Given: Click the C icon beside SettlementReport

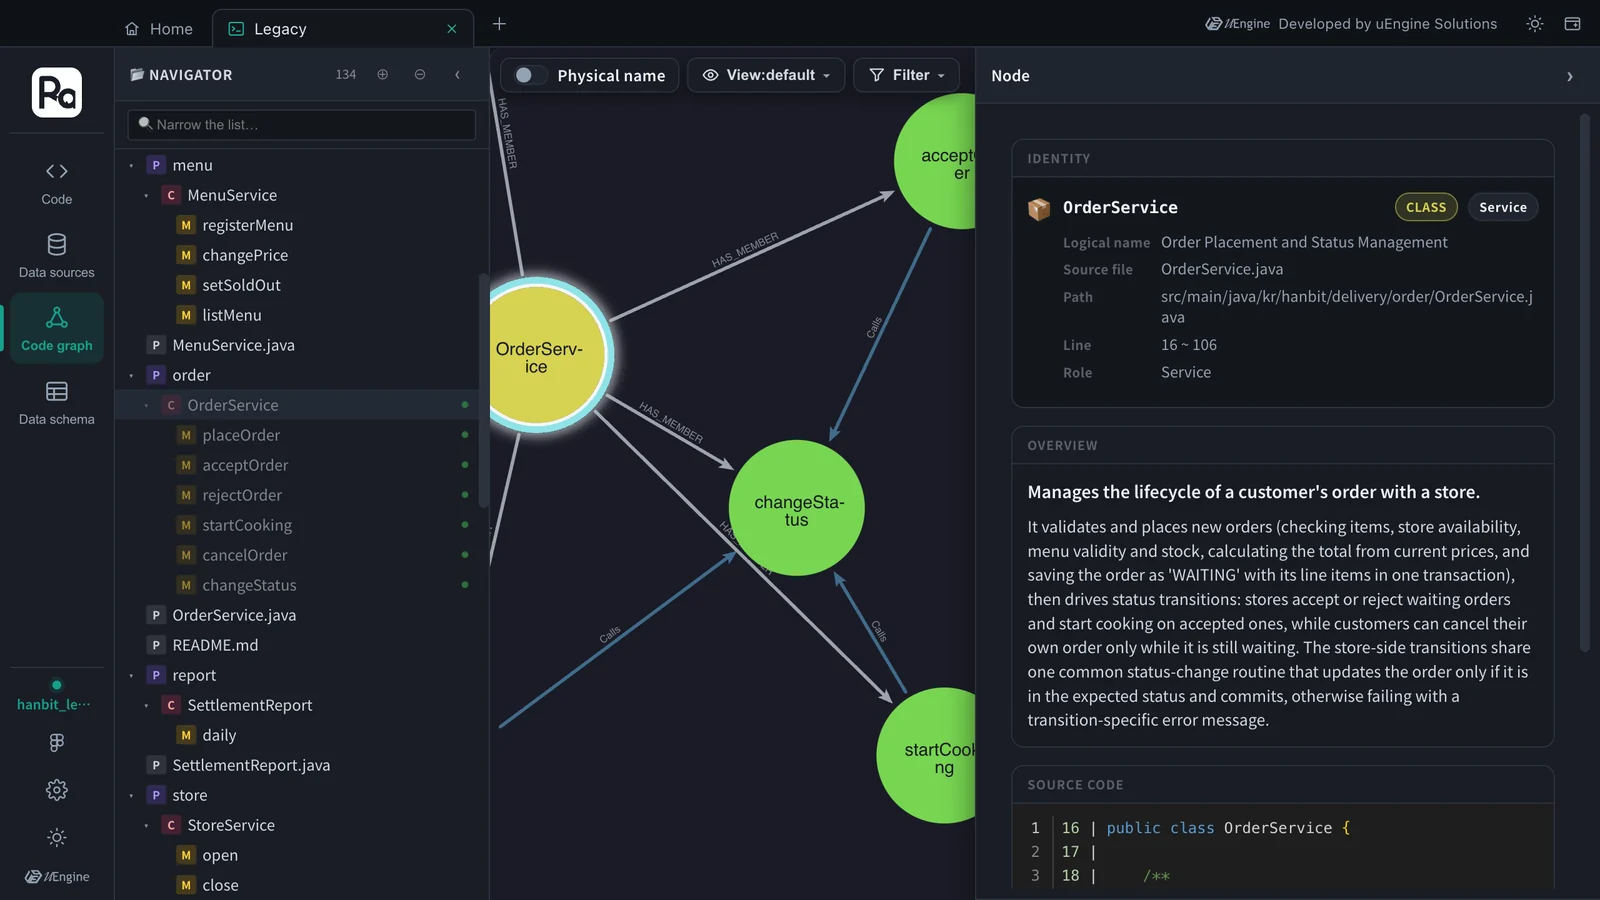Looking at the screenshot, I should tap(171, 705).
